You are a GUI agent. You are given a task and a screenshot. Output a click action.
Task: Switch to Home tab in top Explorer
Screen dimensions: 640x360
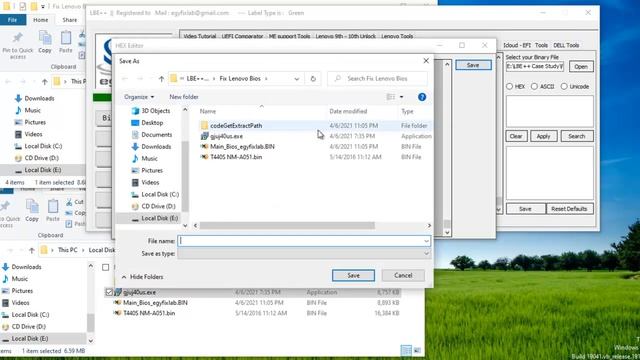point(40,20)
